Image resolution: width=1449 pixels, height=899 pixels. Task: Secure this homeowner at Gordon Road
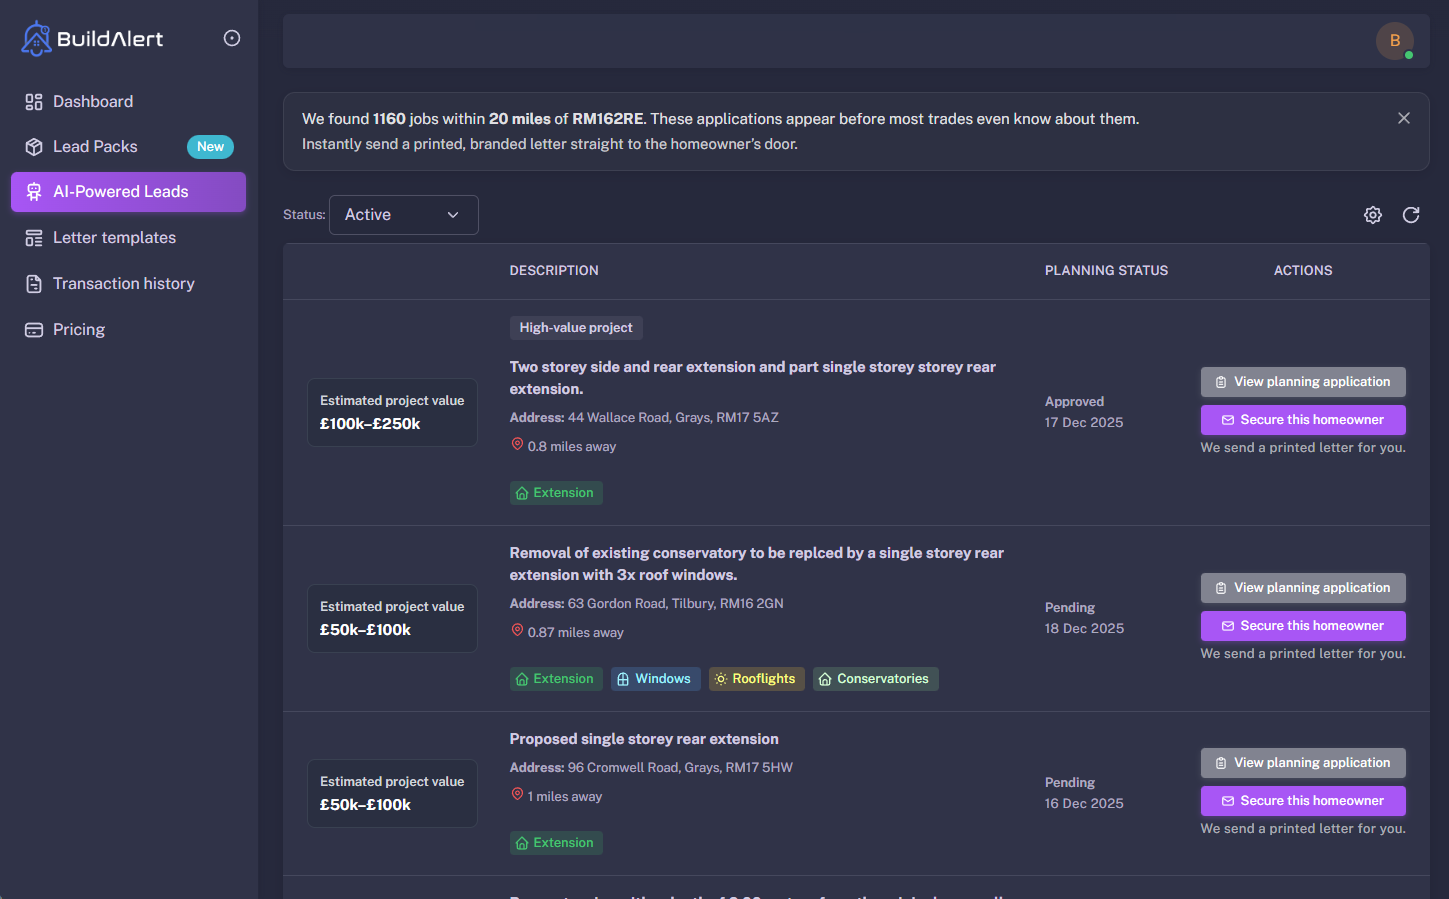click(x=1302, y=626)
